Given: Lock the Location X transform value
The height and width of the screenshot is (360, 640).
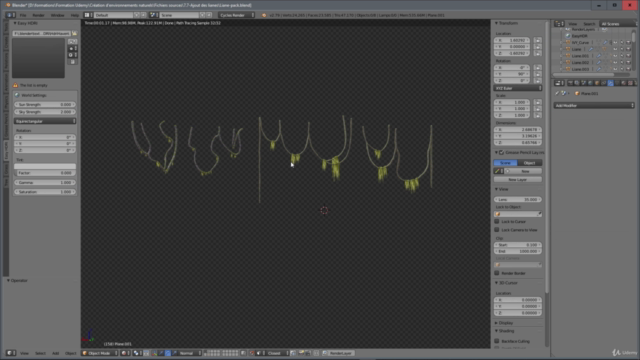Looking at the screenshot, I should click(538, 40).
